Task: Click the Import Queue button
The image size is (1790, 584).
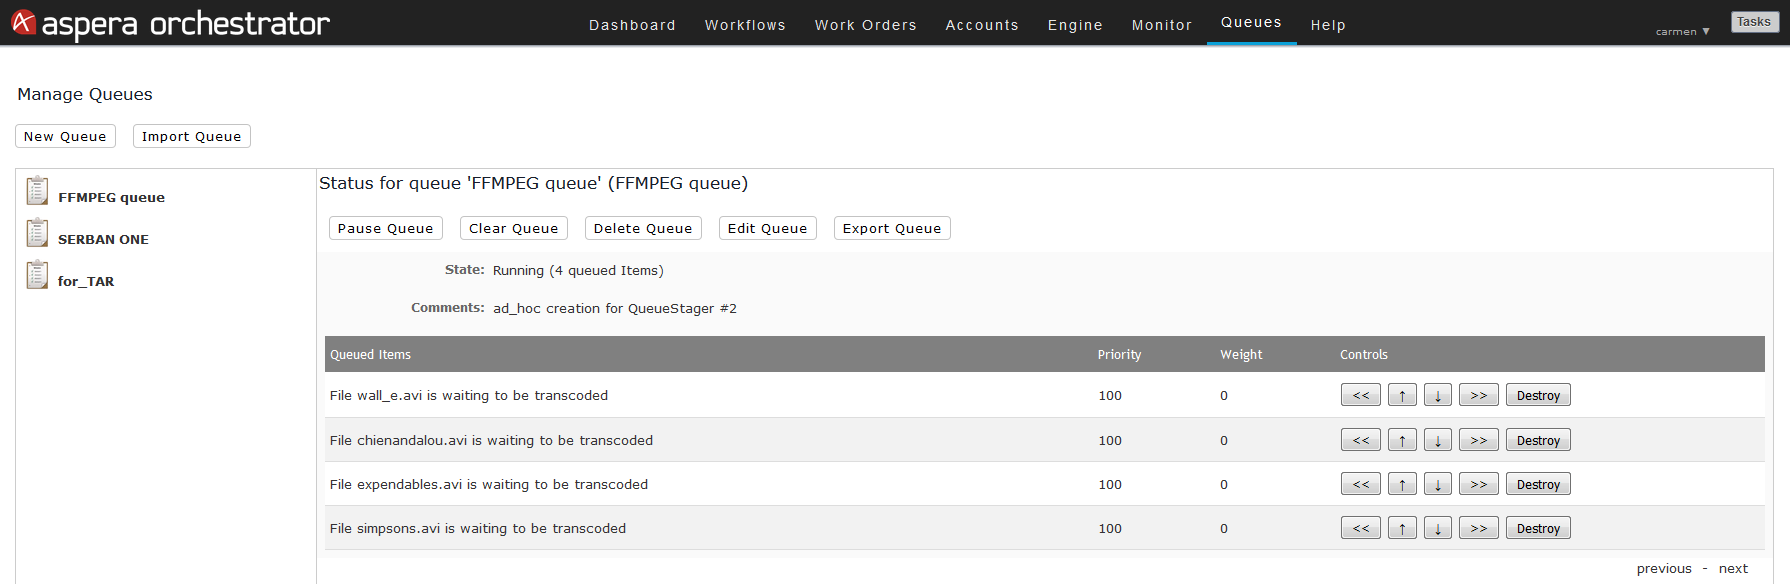Action: pyautogui.click(x=191, y=136)
